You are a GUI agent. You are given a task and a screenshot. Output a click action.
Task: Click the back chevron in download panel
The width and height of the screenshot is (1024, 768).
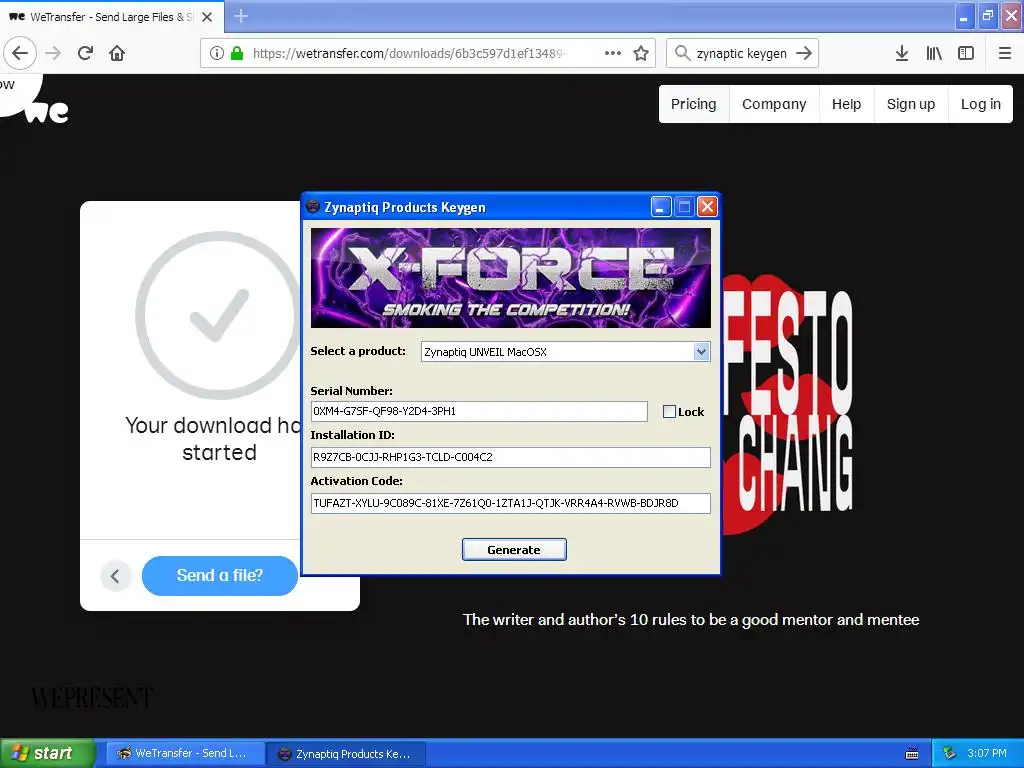coord(116,576)
